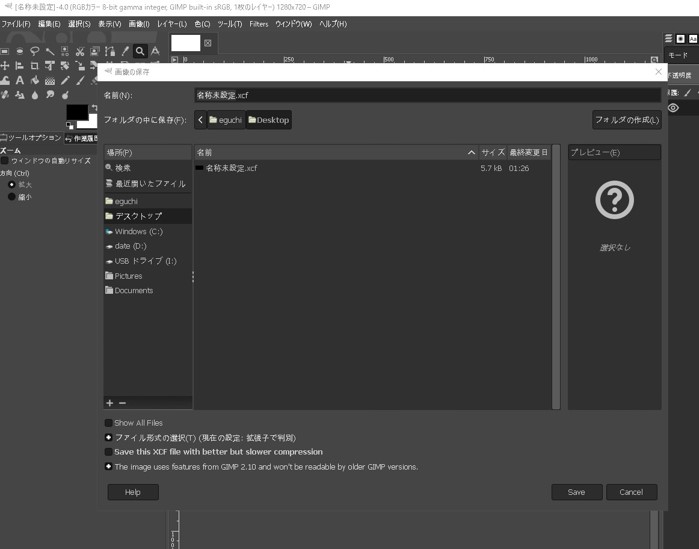Click the add bookmark plus icon
699x549 pixels.
coord(110,403)
